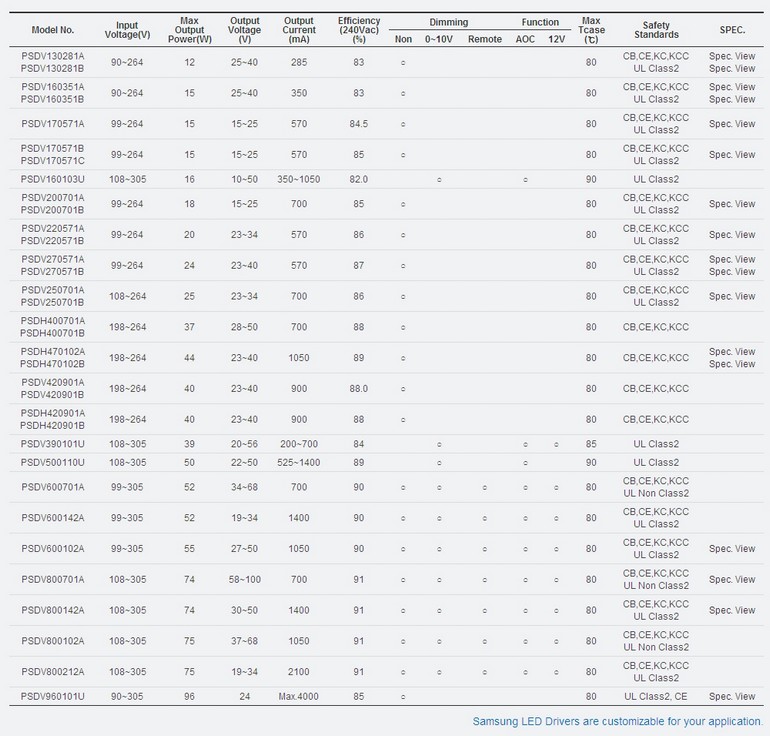Click Spec. View for PSDV800142A
The image size is (770, 736).
tap(732, 610)
